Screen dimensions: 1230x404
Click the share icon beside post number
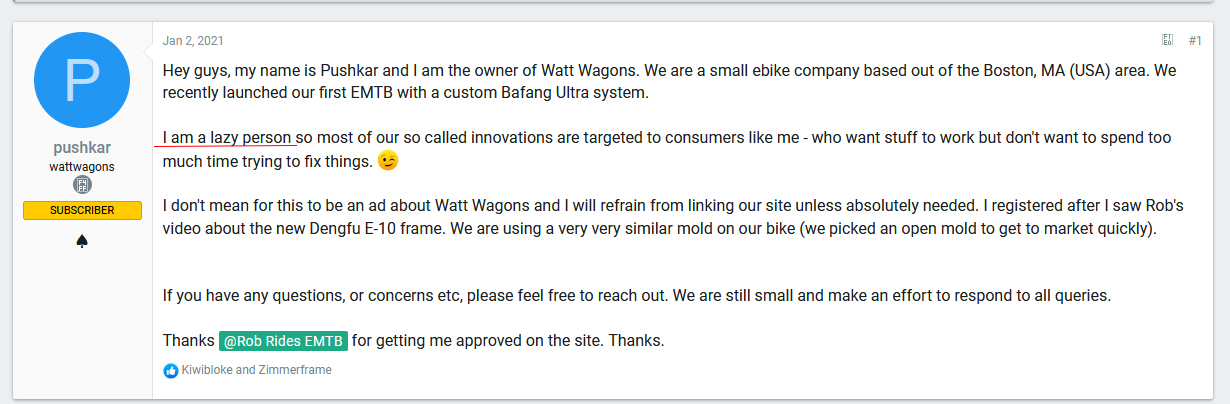click(x=1167, y=40)
